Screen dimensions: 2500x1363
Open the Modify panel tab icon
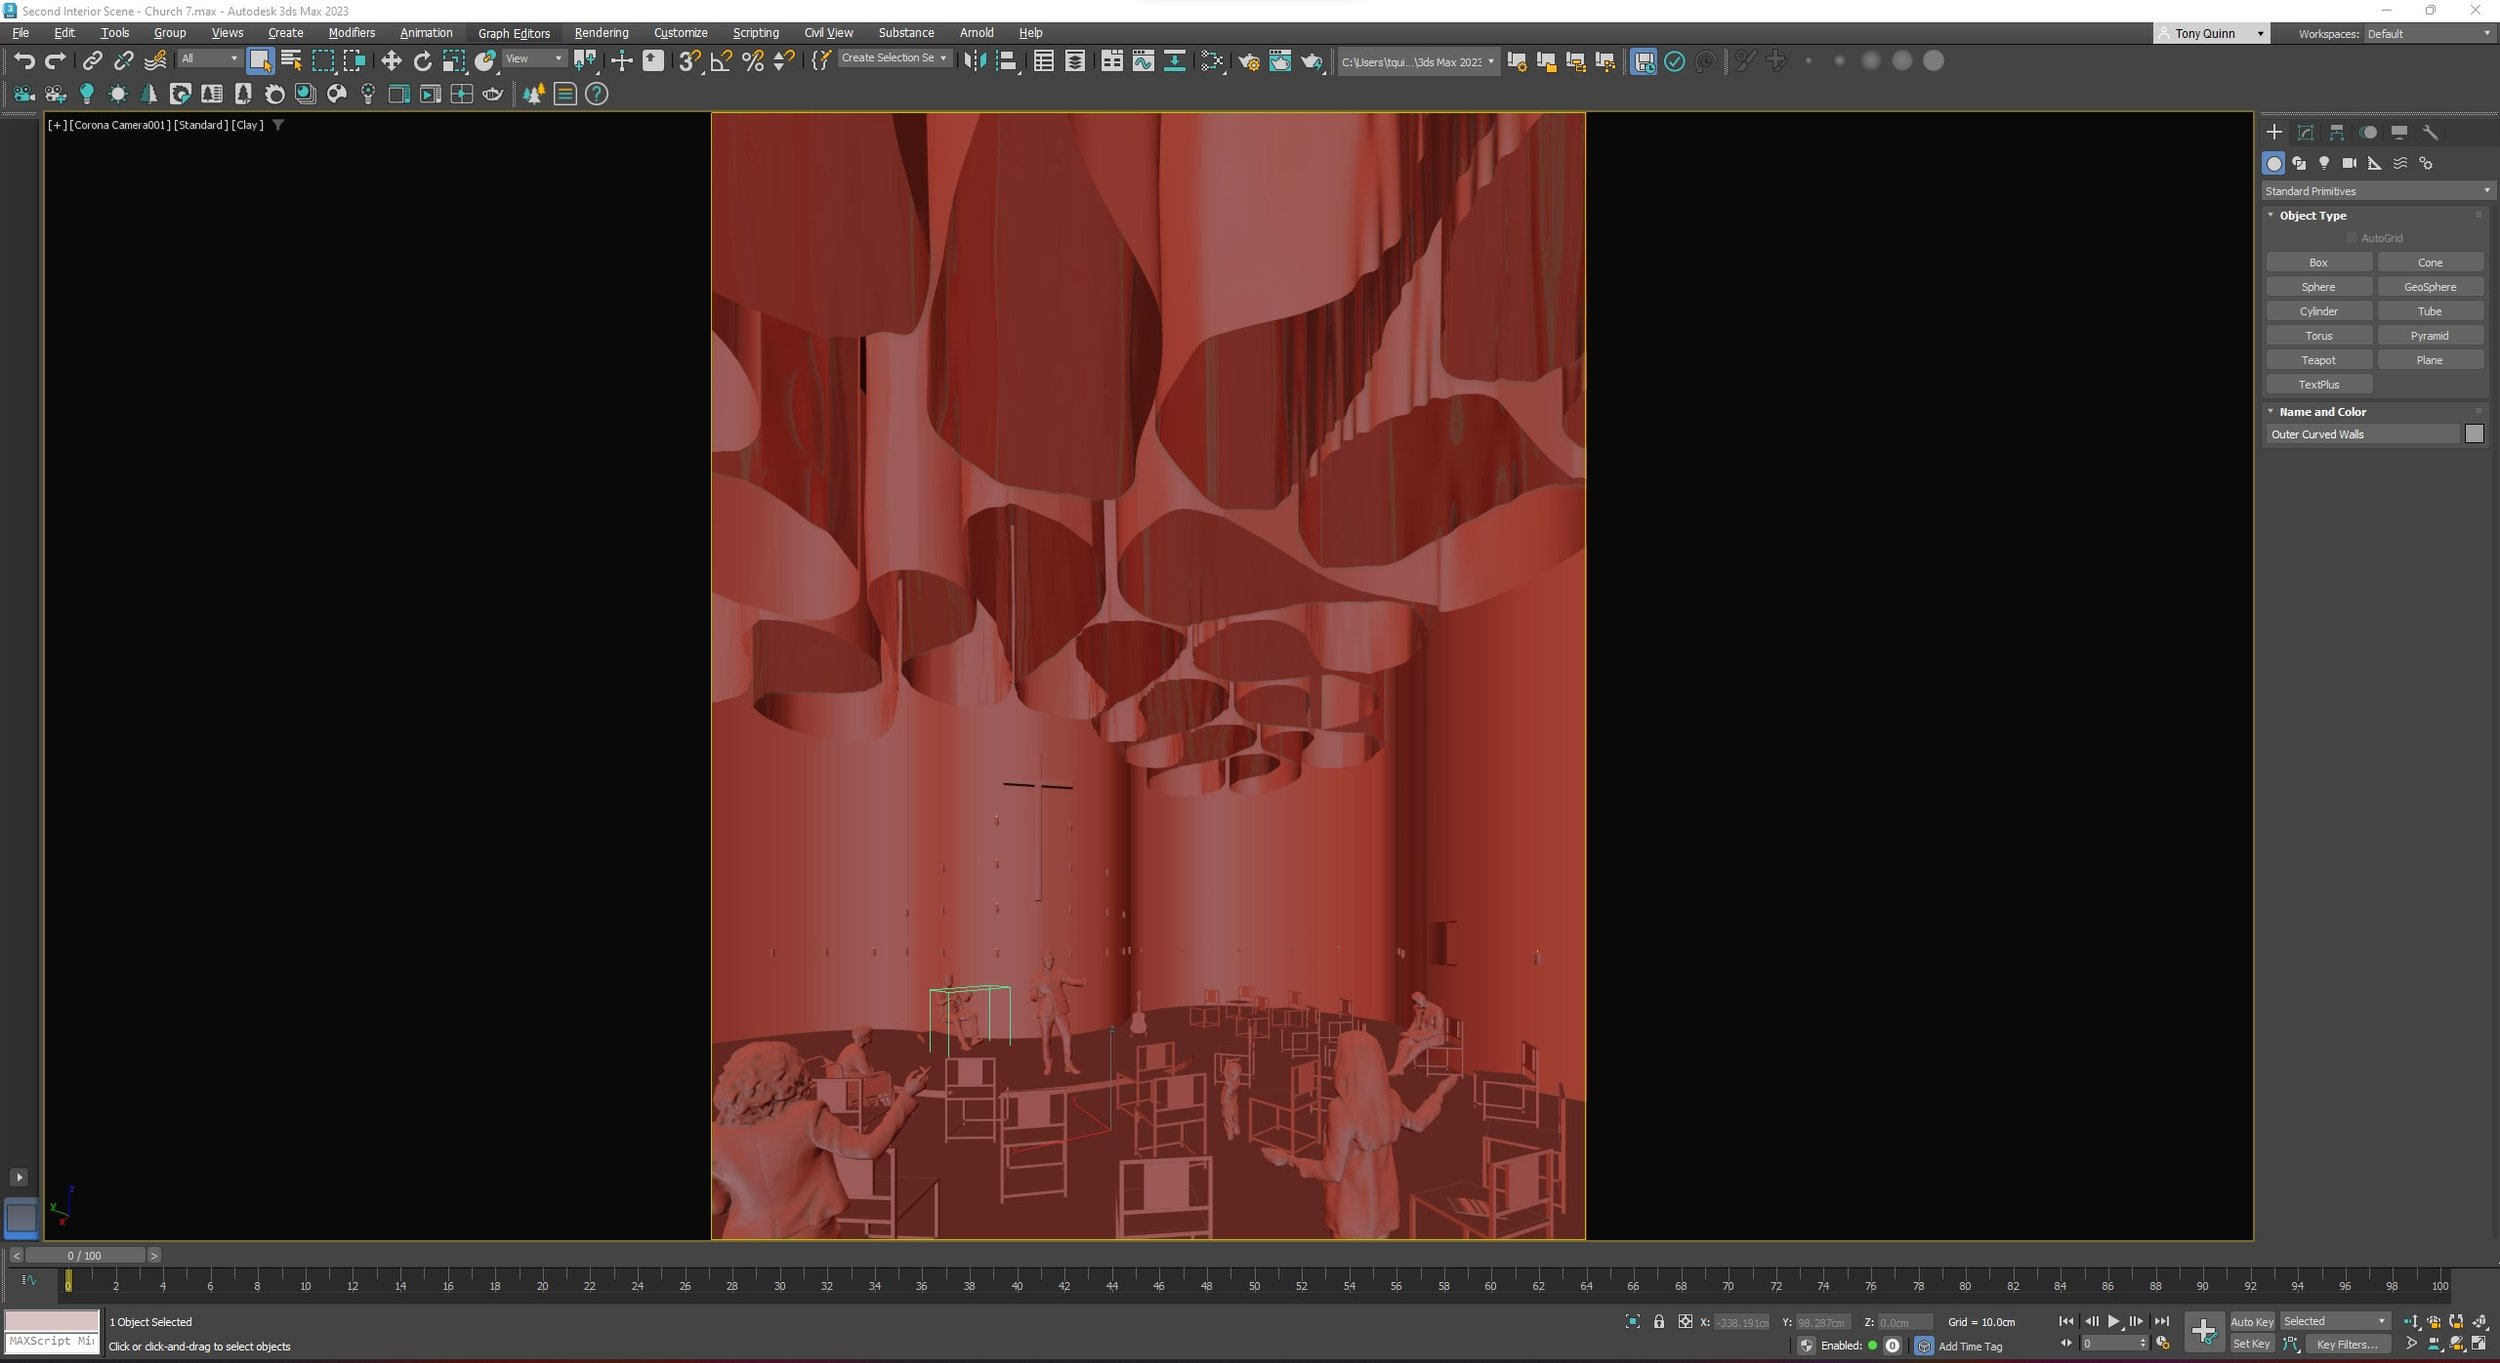[x=2305, y=132]
